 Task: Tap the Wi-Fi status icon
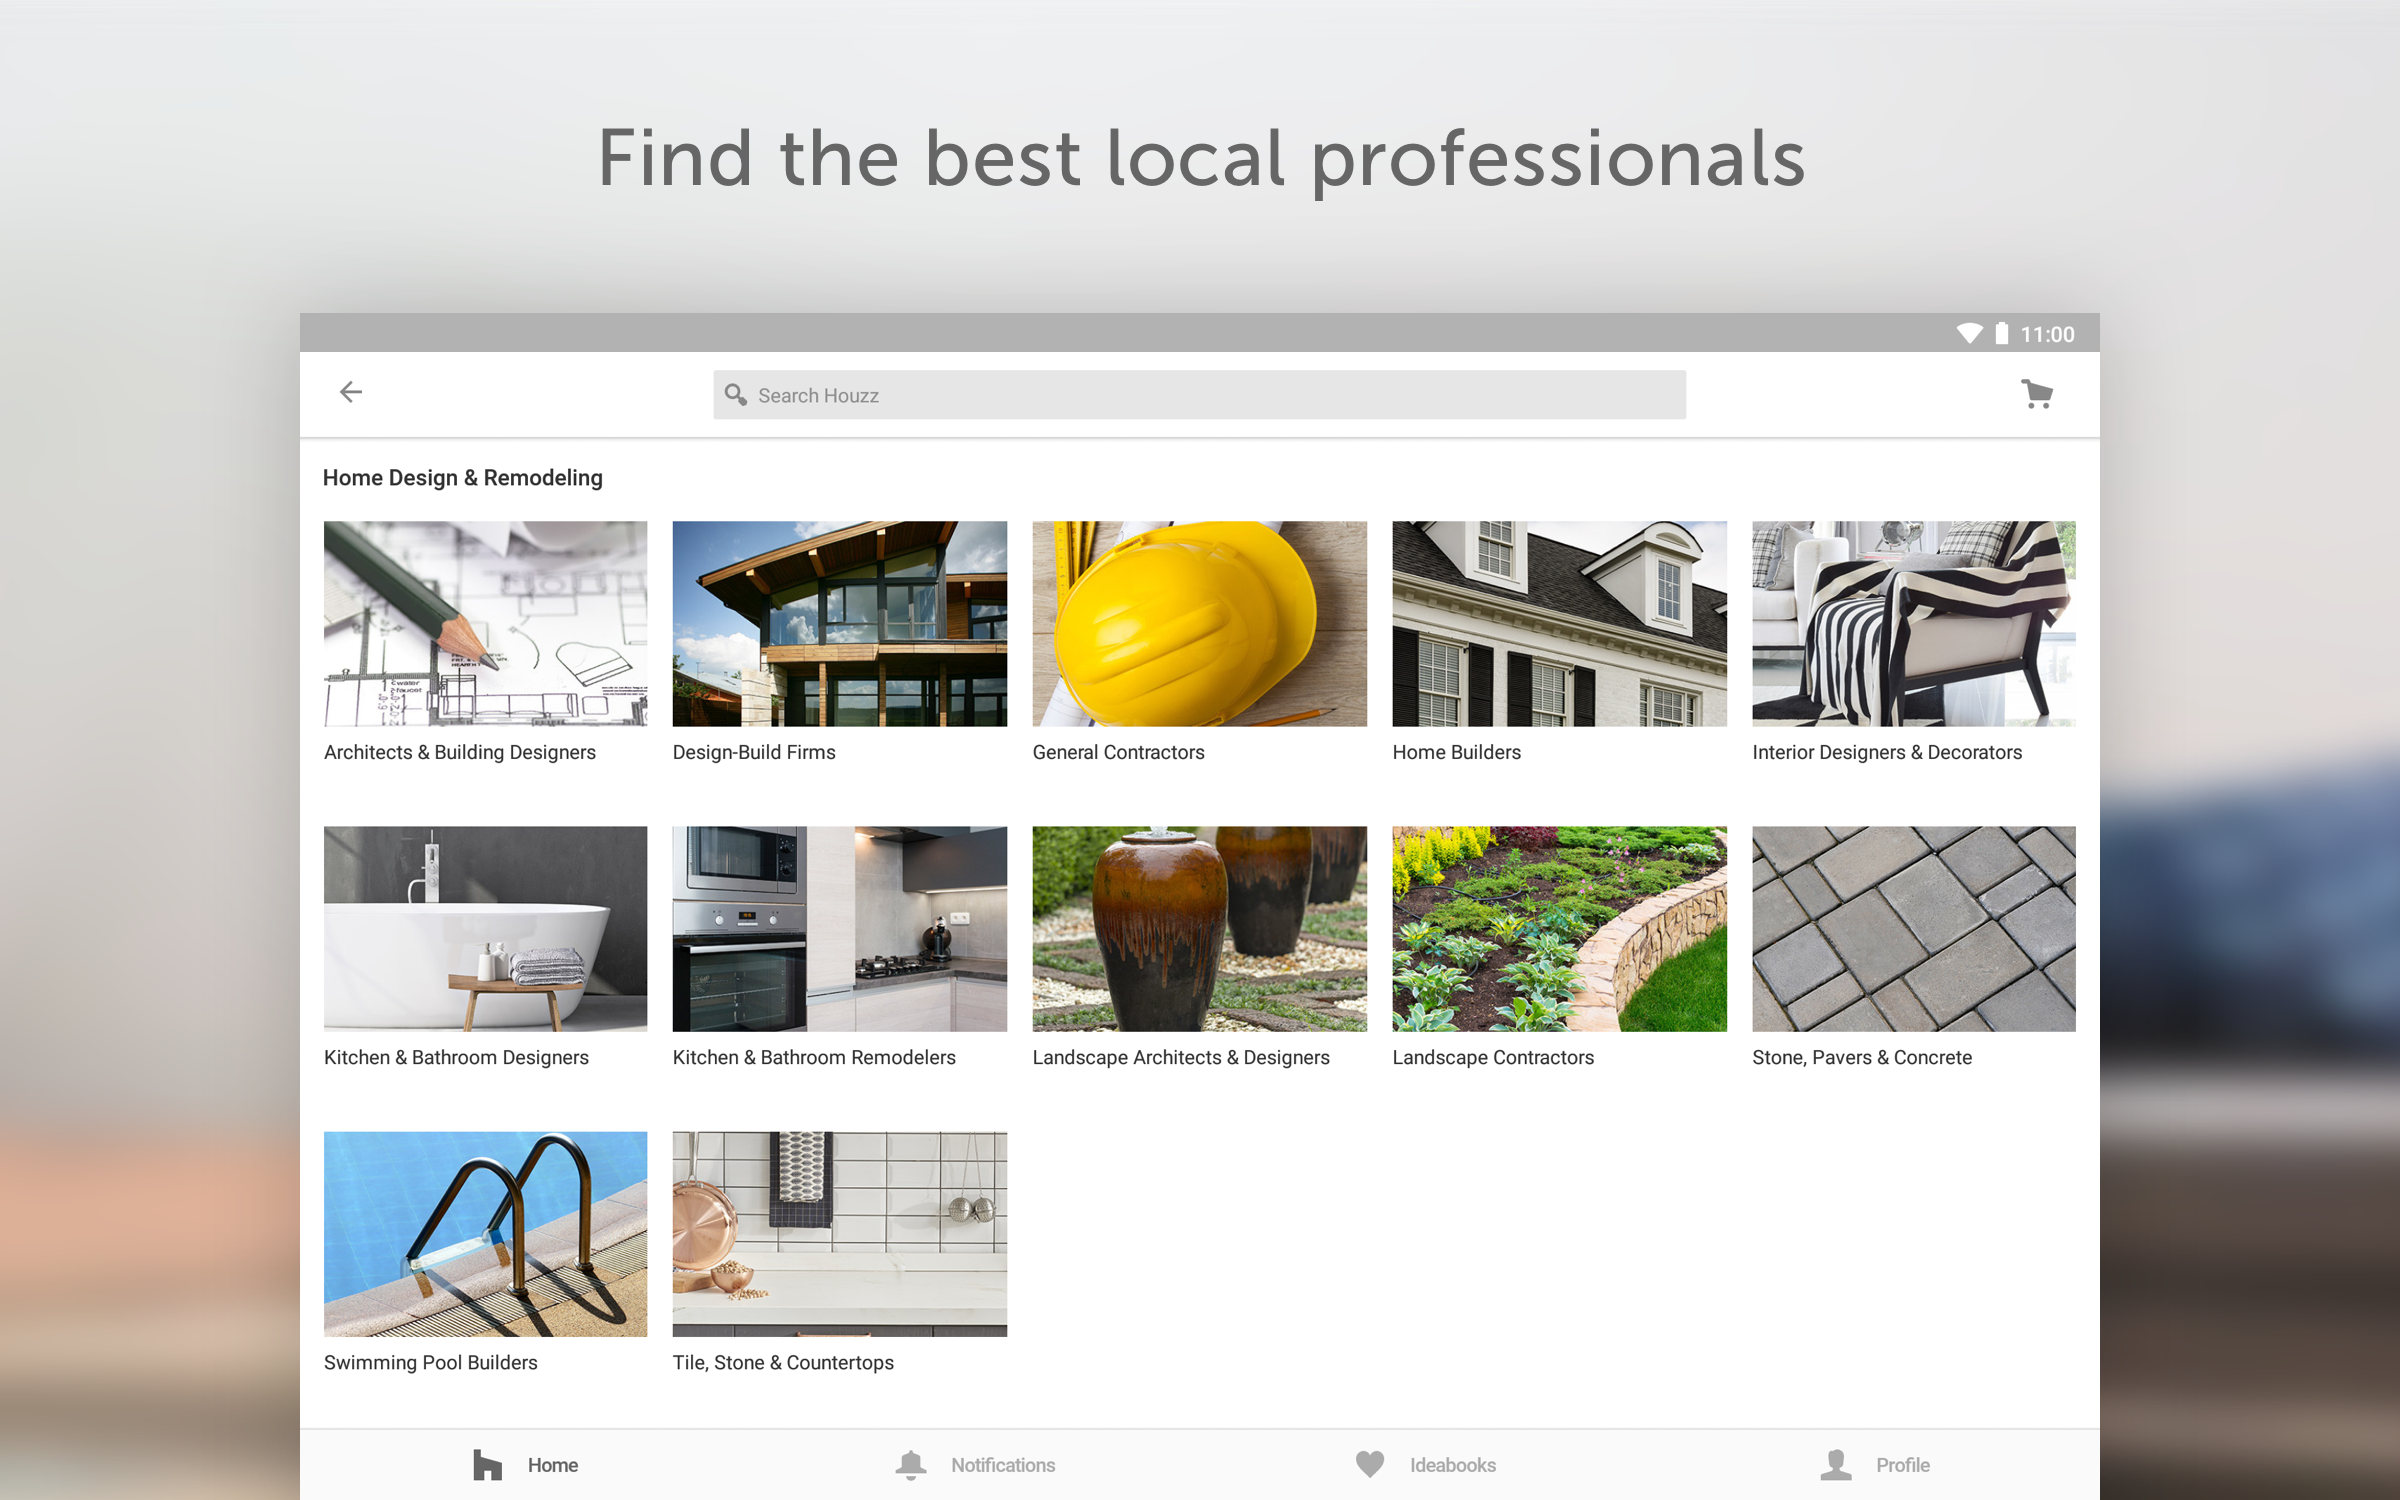pos(1968,334)
